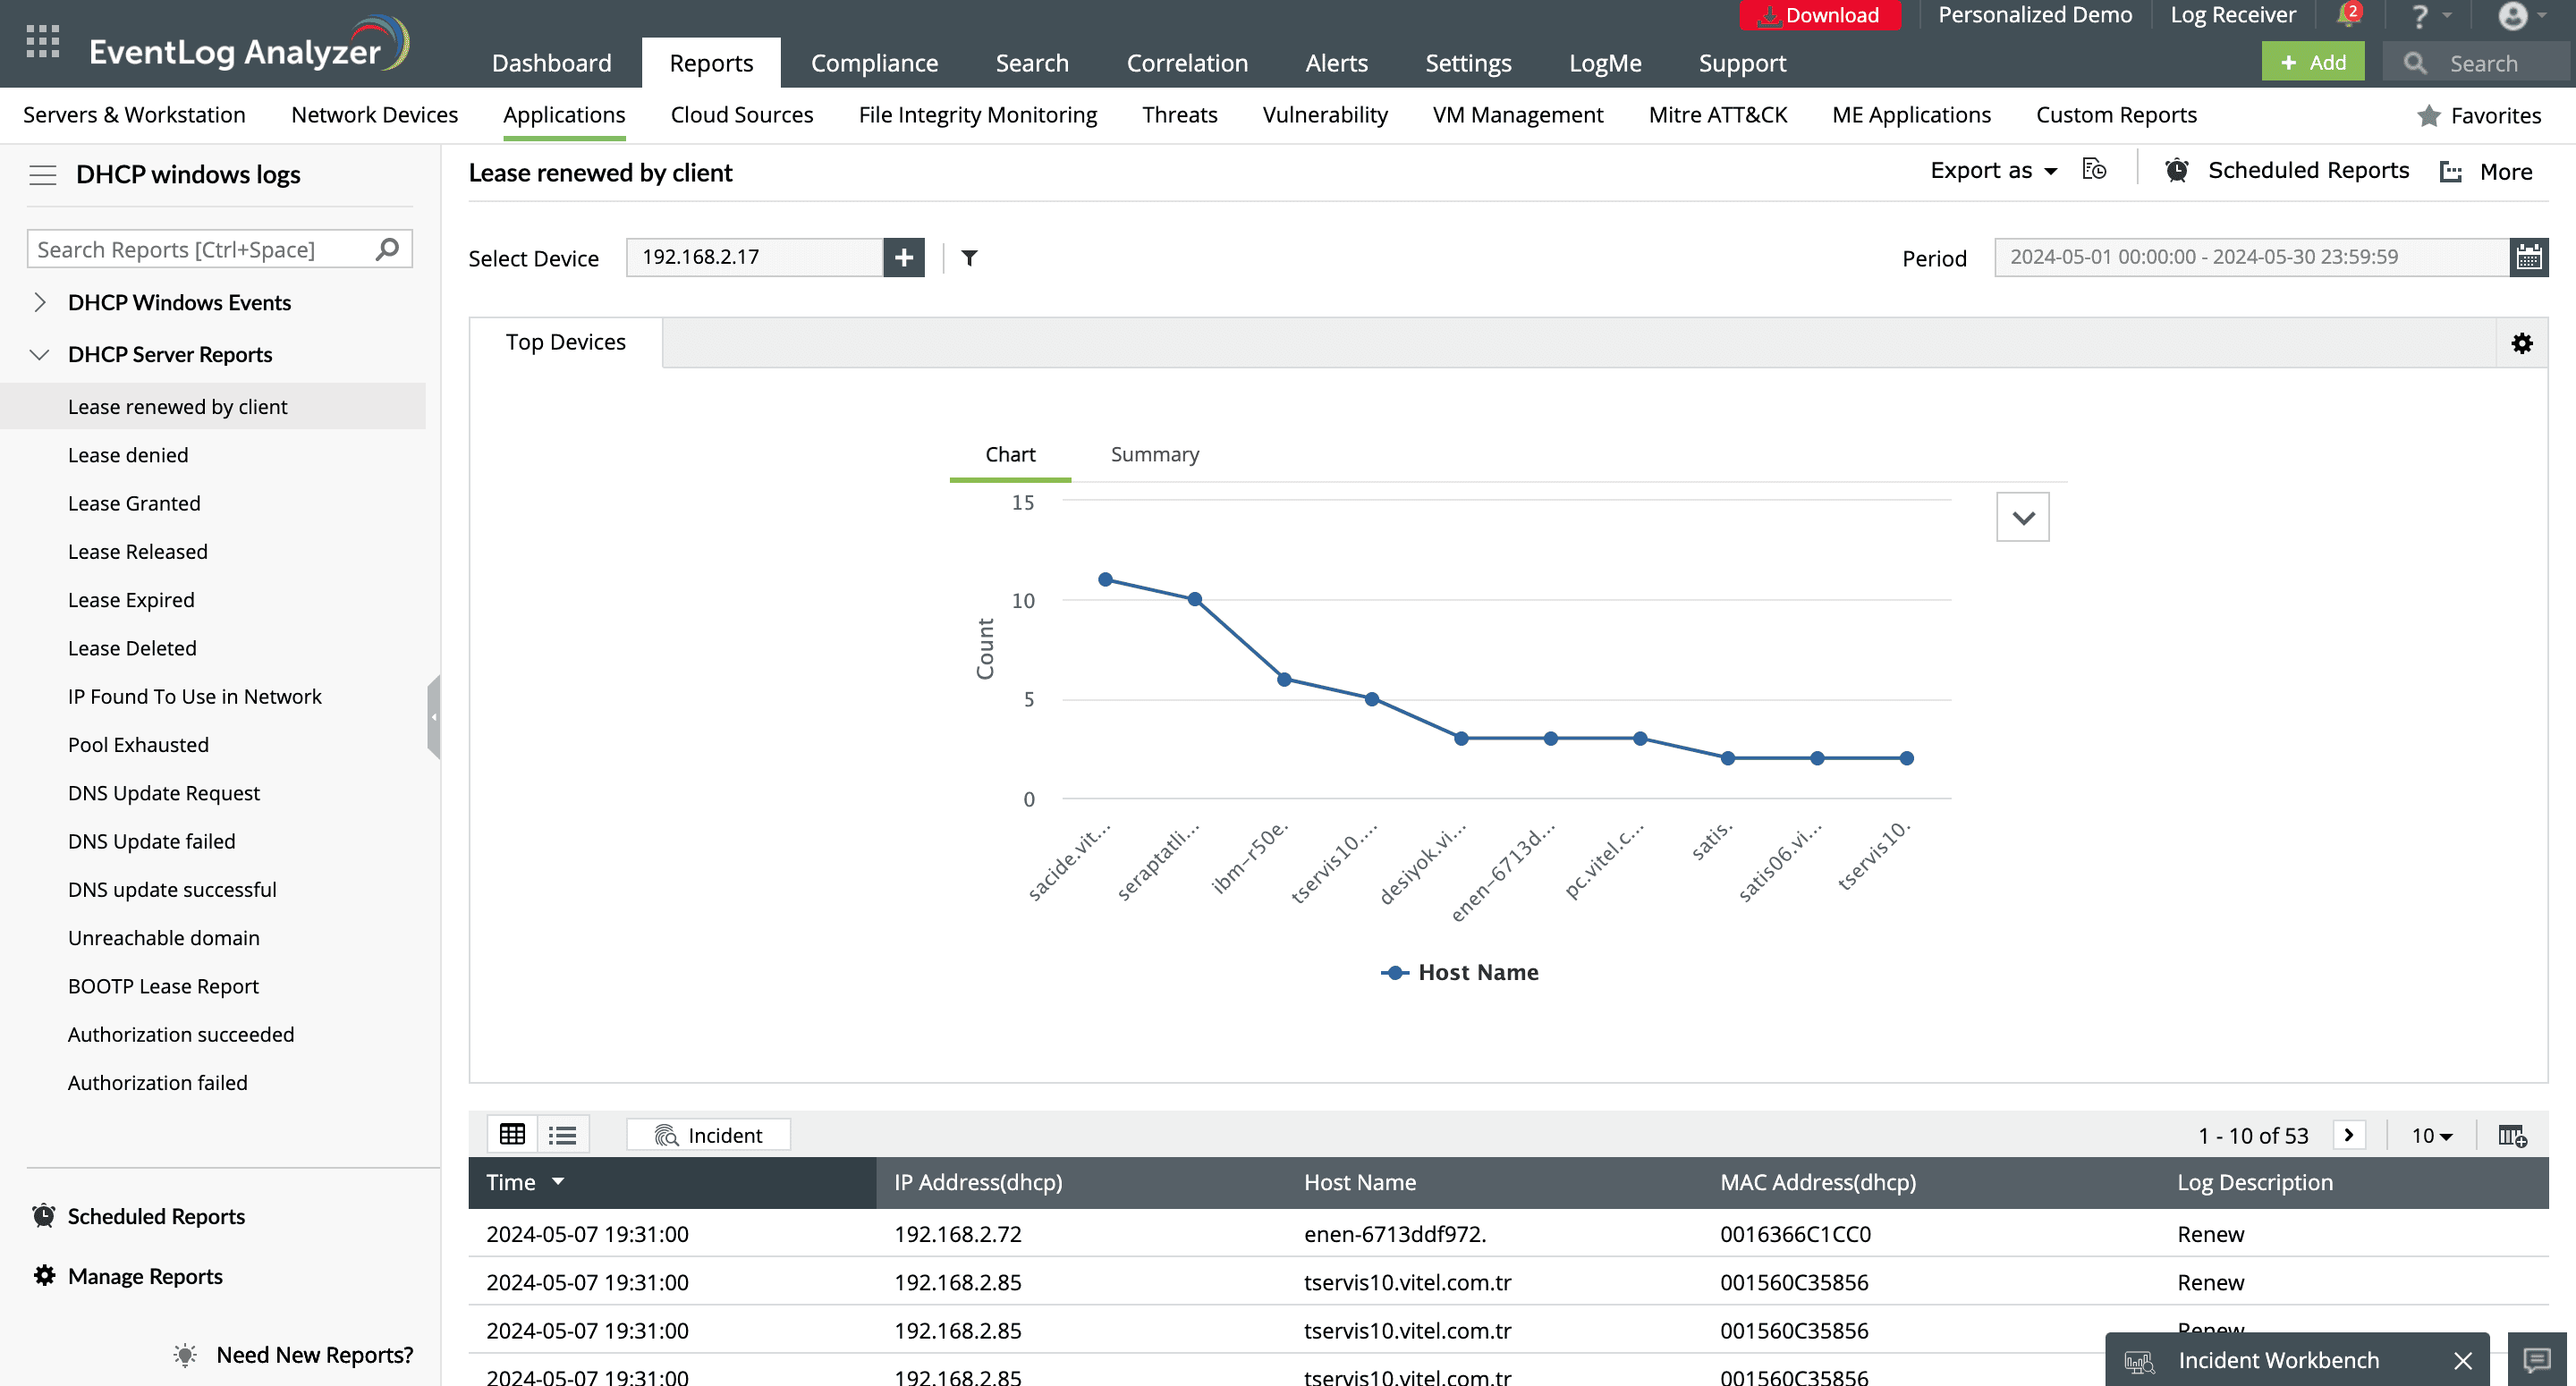
Task: Open the chart type dropdown arrow
Action: 2022,517
